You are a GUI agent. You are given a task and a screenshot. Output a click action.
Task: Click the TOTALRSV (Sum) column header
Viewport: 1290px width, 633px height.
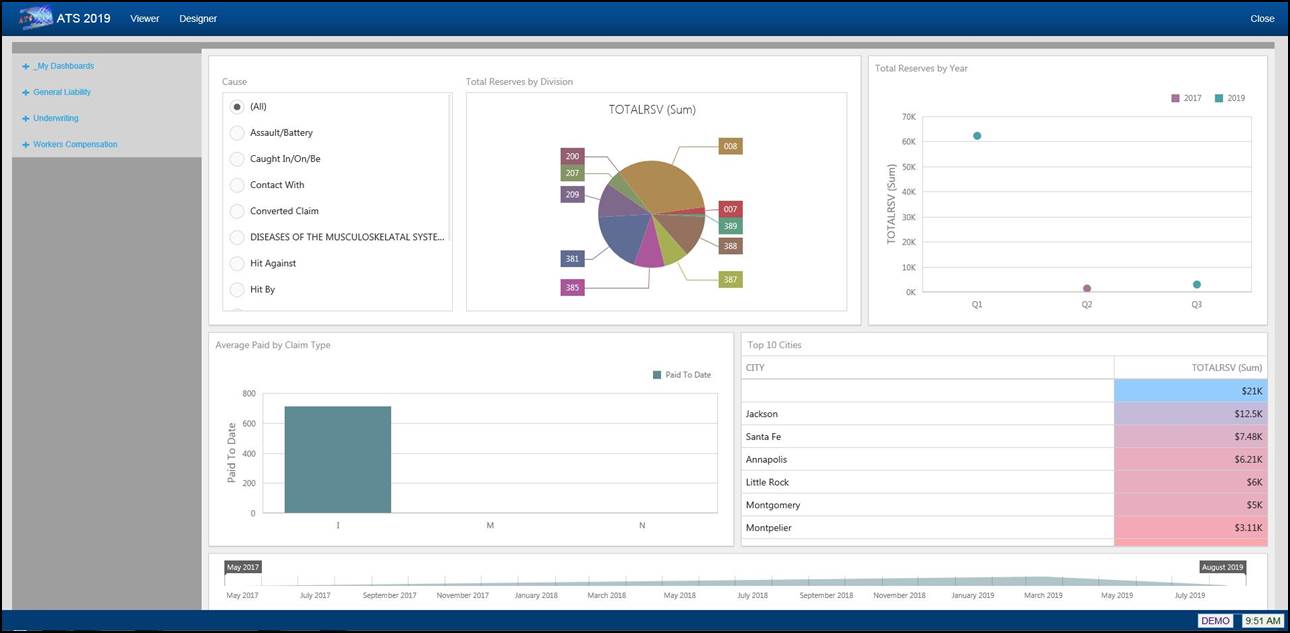click(1226, 368)
